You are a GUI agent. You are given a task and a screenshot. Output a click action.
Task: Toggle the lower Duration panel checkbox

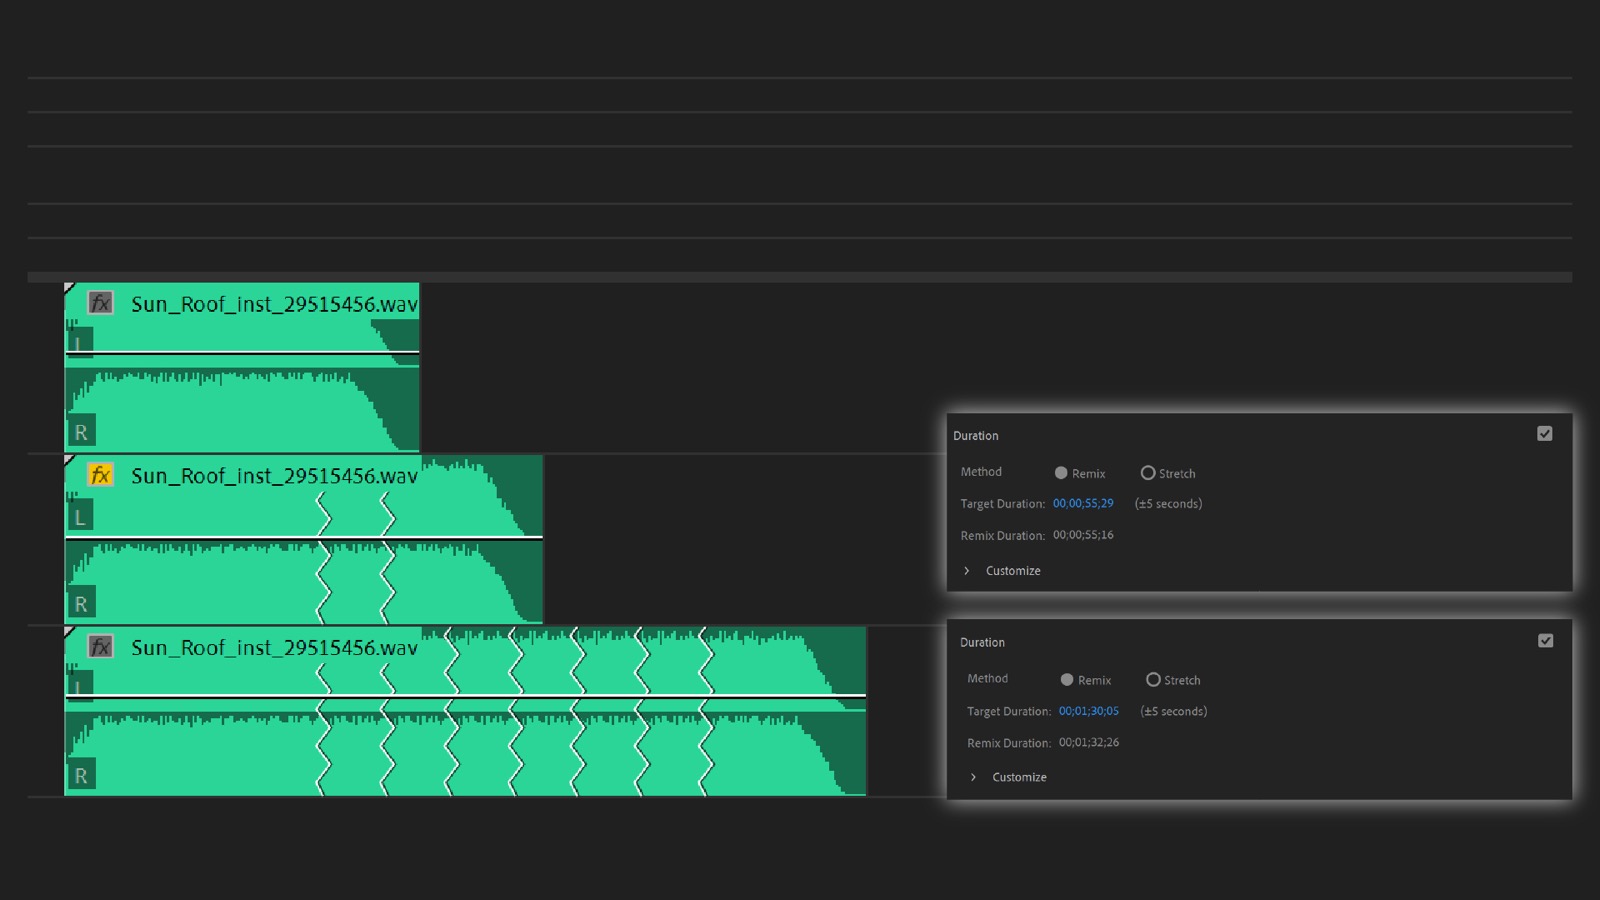coord(1545,641)
